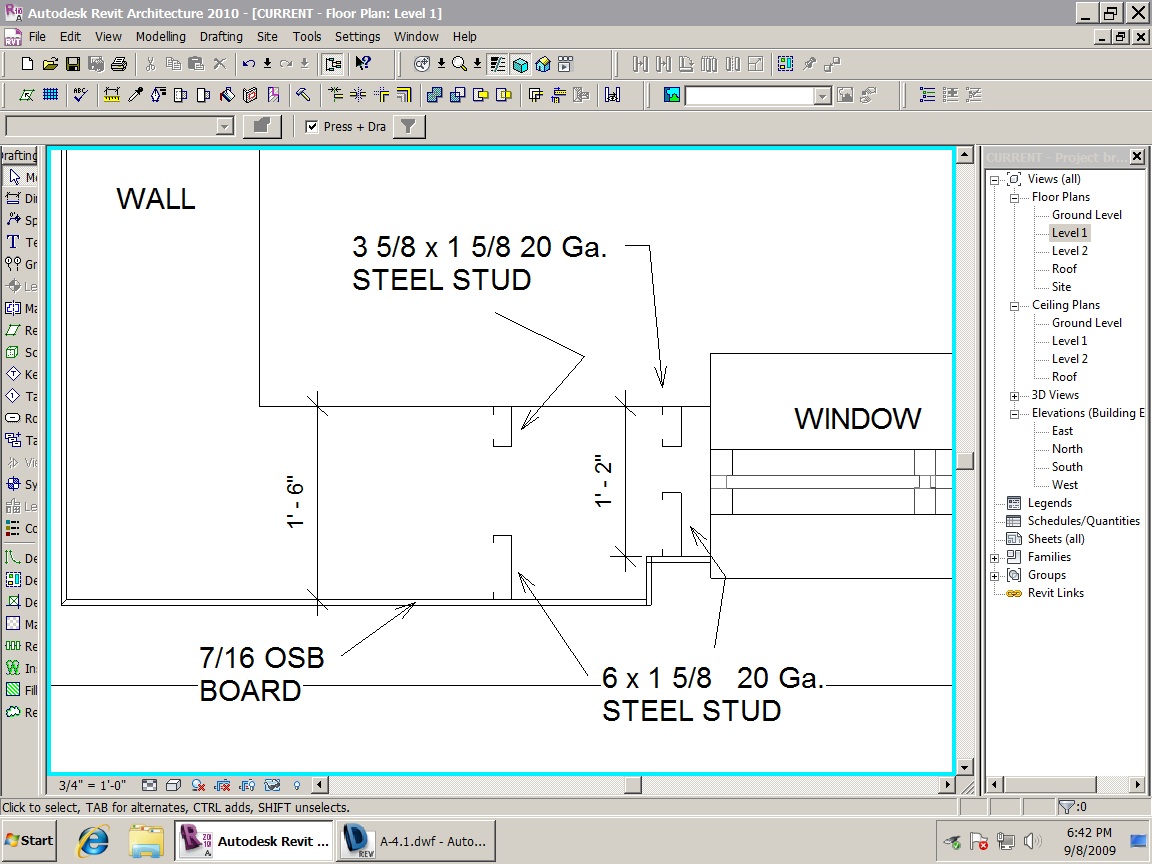Open the South elevation view

pos(1068,466)
